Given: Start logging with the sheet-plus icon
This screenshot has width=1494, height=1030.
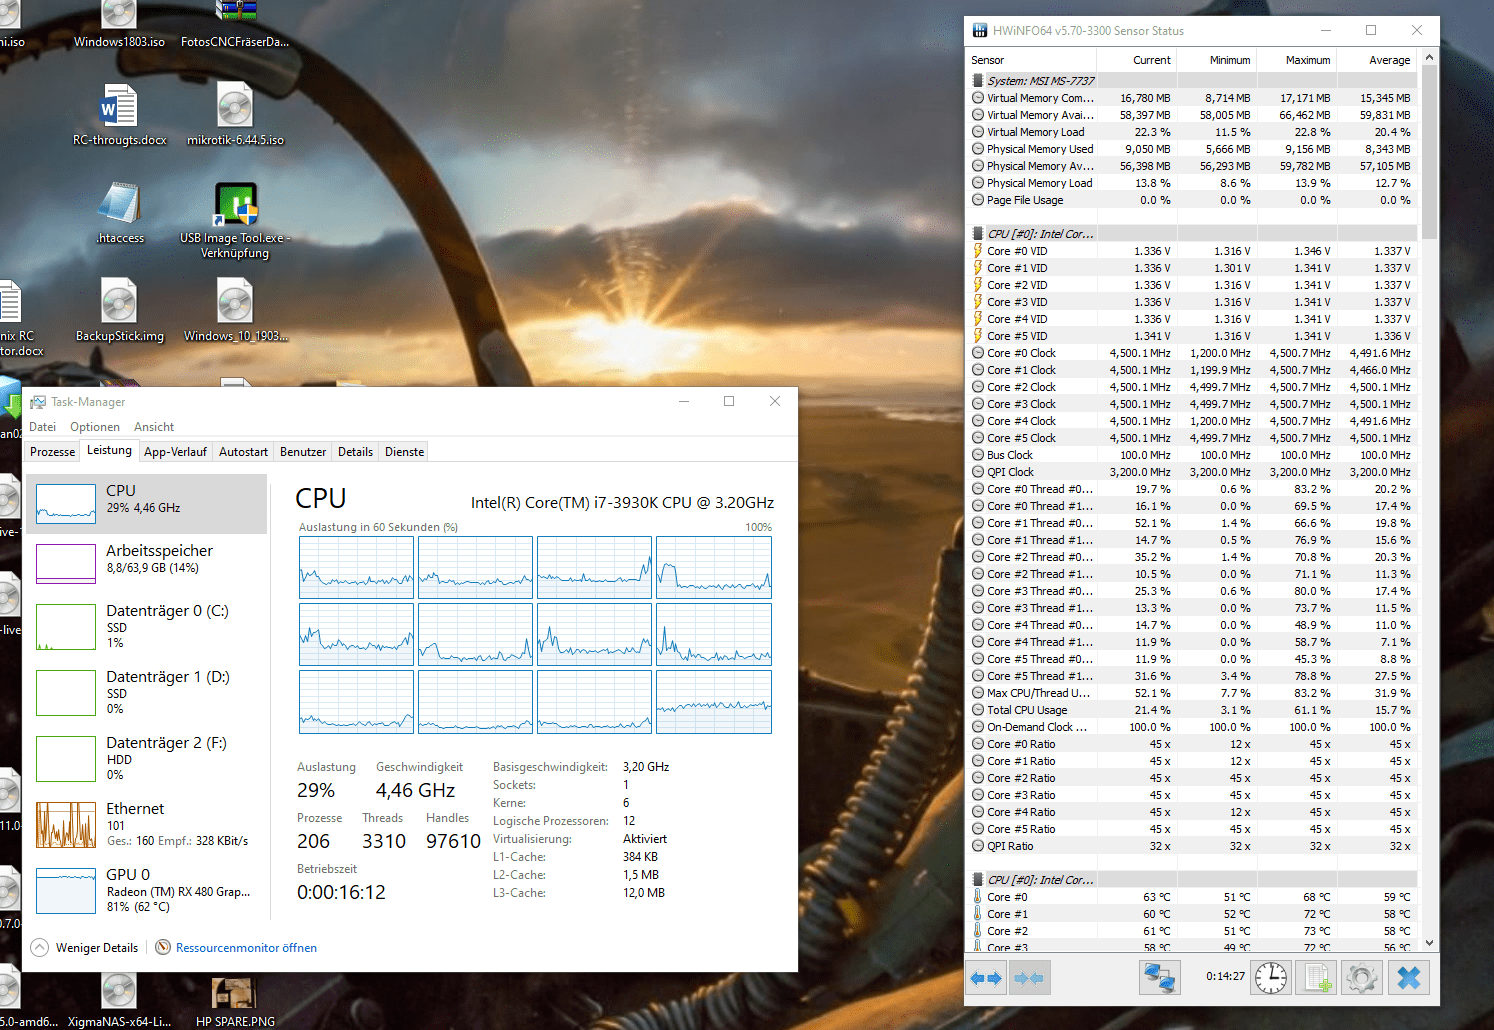Looking at the screenshot, I should (1316, 977).
